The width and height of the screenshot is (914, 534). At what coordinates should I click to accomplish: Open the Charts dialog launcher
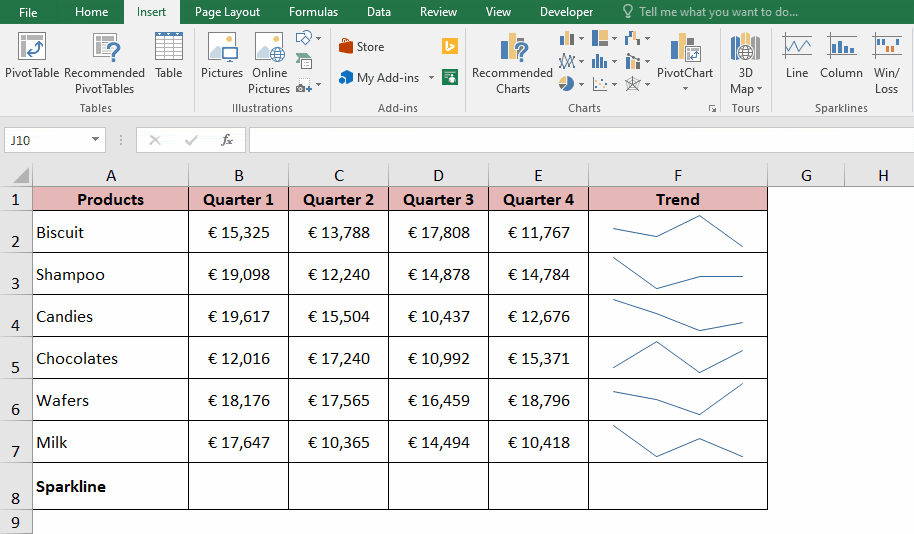[x=712, y=108]
